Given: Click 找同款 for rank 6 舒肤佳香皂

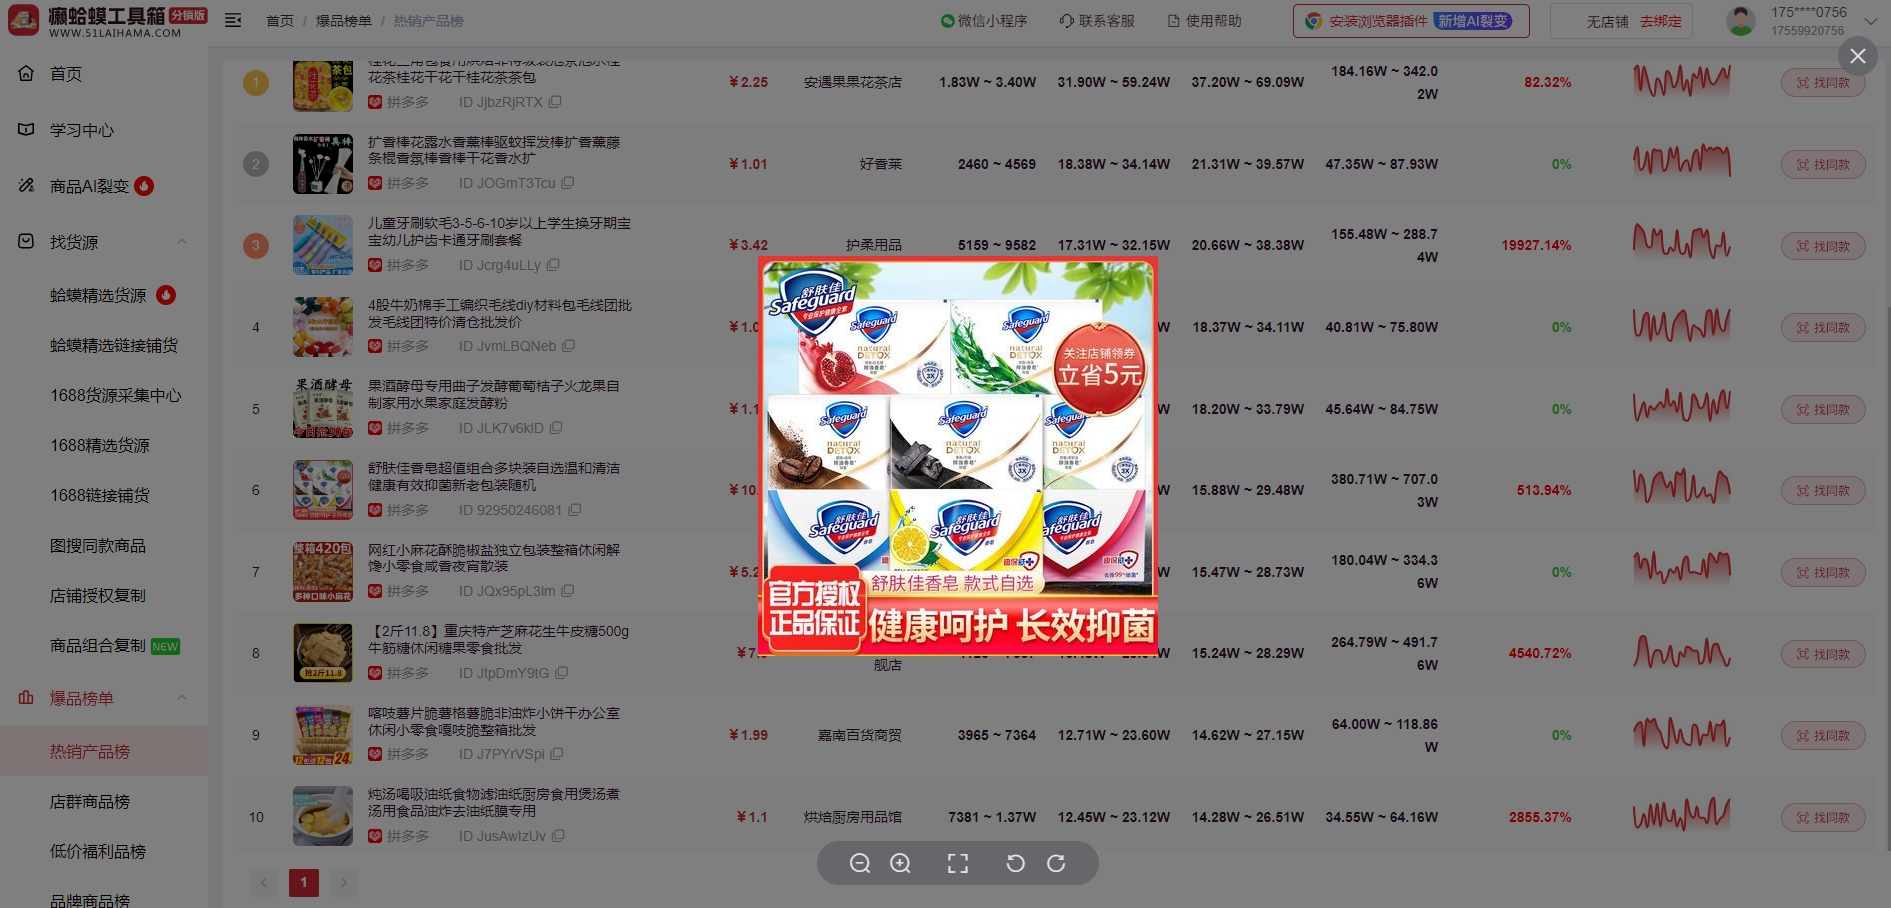Looking at the screenshot, I should click(x=1822, y=490).
